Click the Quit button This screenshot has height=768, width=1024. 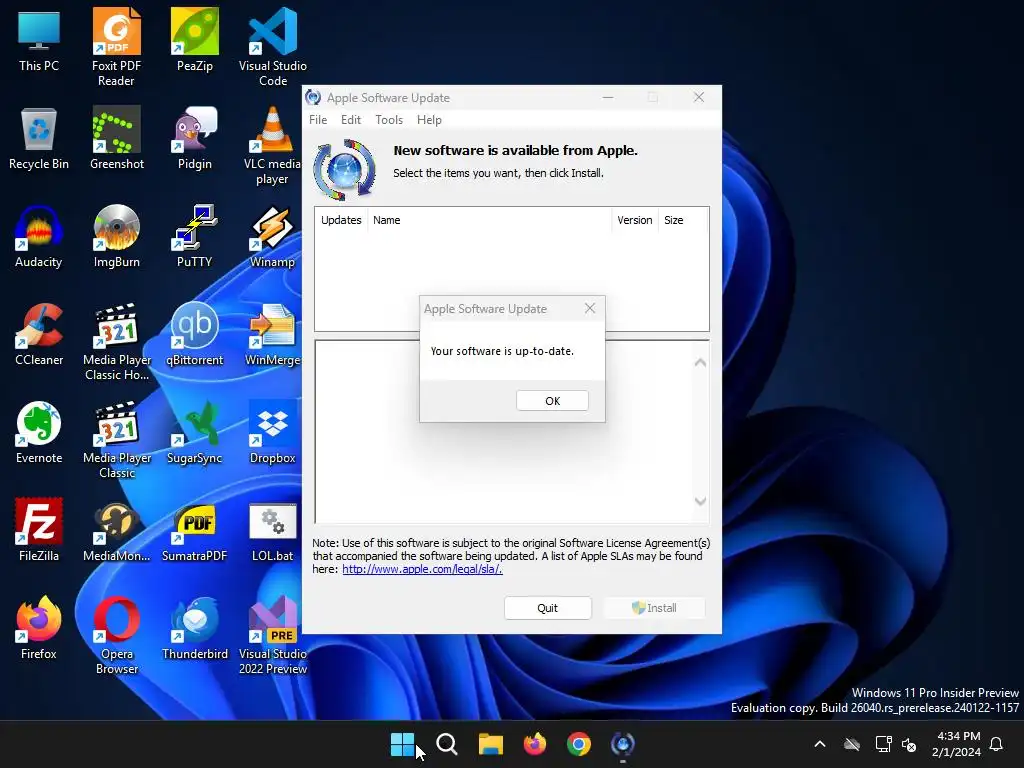[x=547, y=608]
